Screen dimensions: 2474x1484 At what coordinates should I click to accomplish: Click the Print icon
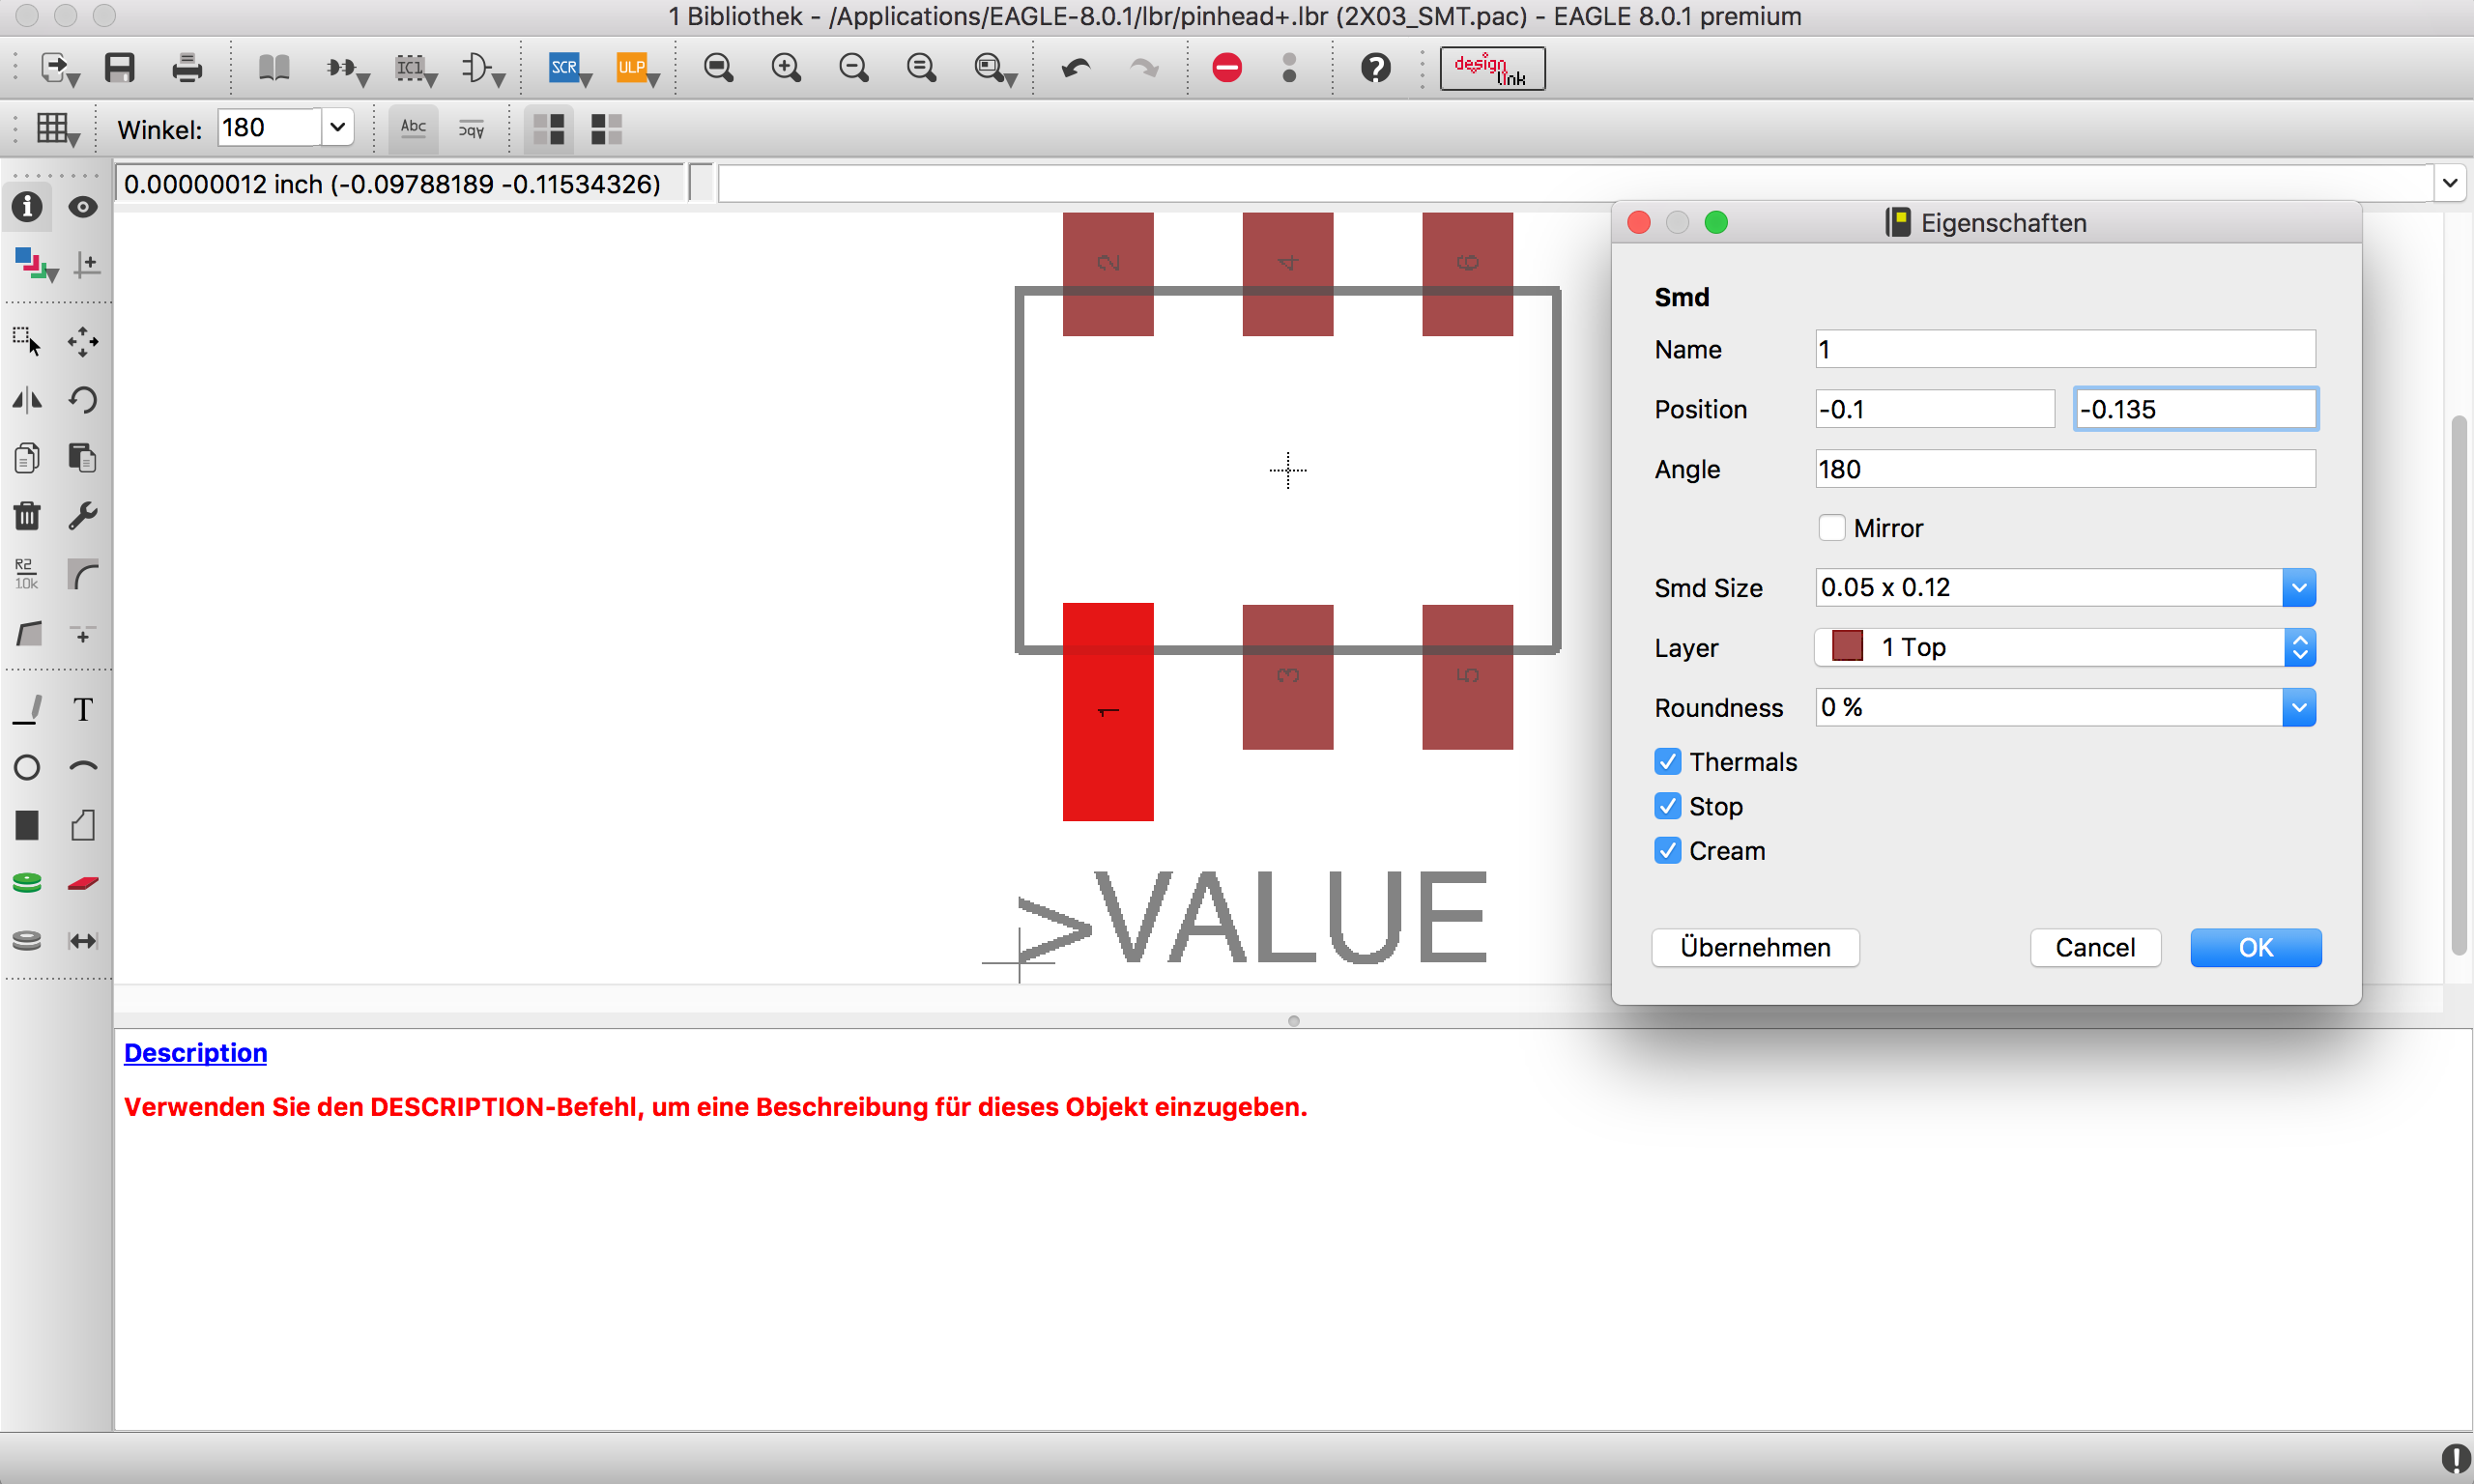click(187, 68)
